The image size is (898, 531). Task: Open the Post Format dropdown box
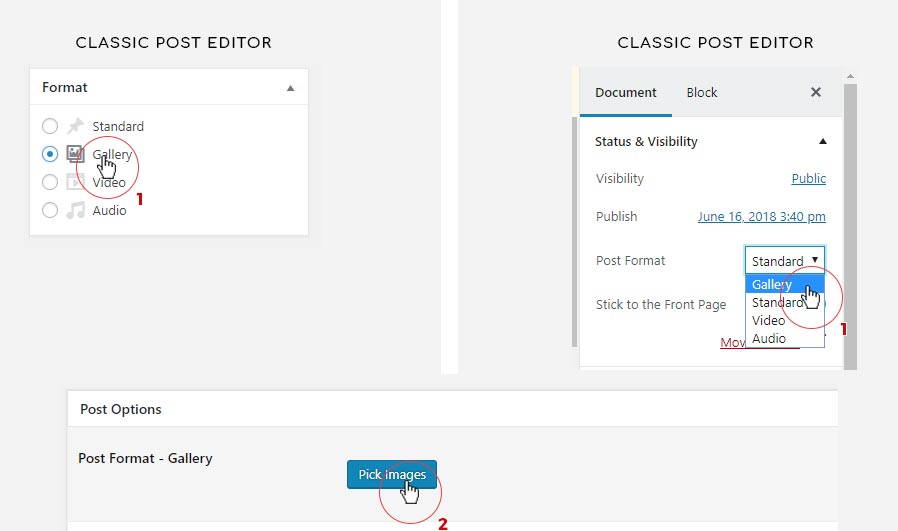click(x=785, y=261)
